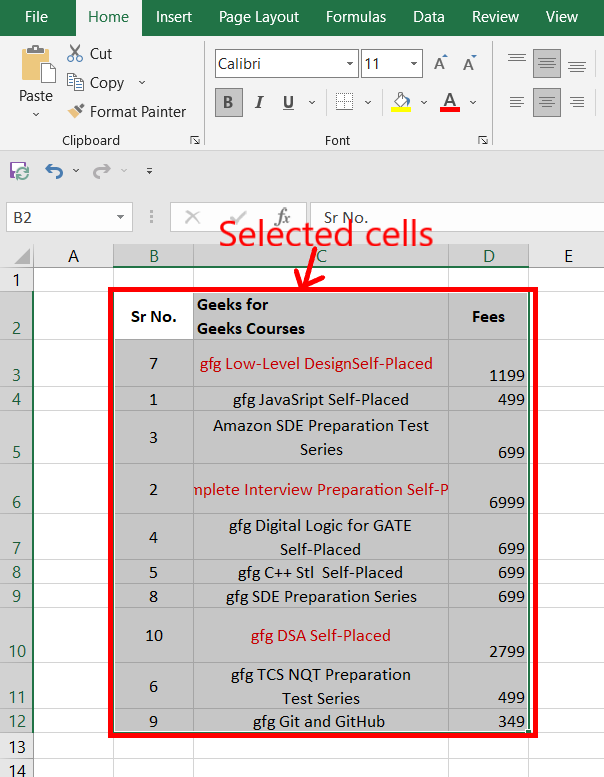Screen dimensions: 604x777
Task: Open the File tab
Action: tap(36, 17)
